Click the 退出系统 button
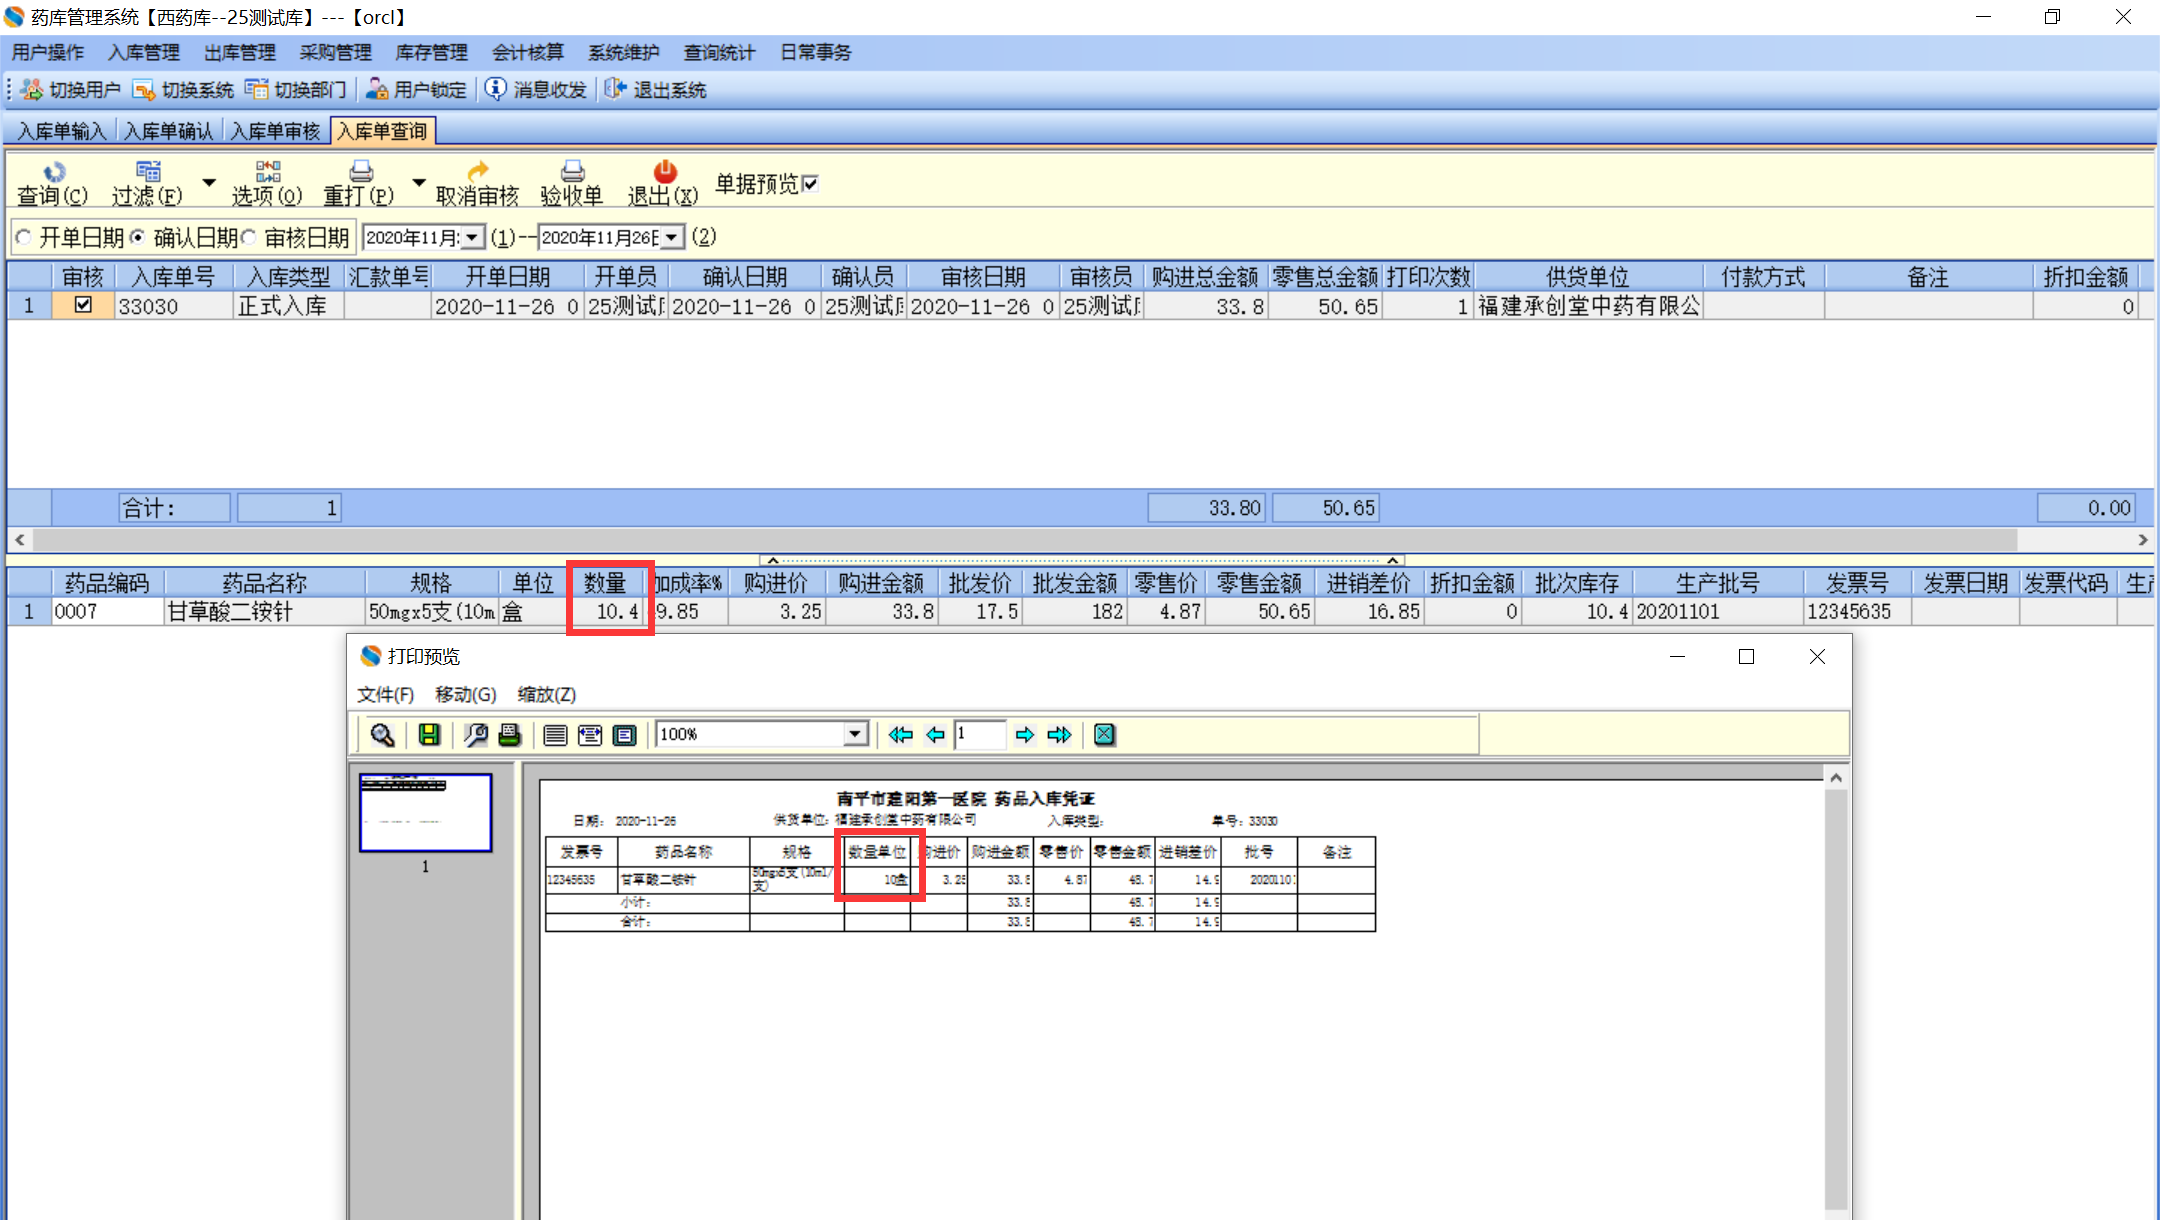2160x1220 pixels. tap(656, 90)
